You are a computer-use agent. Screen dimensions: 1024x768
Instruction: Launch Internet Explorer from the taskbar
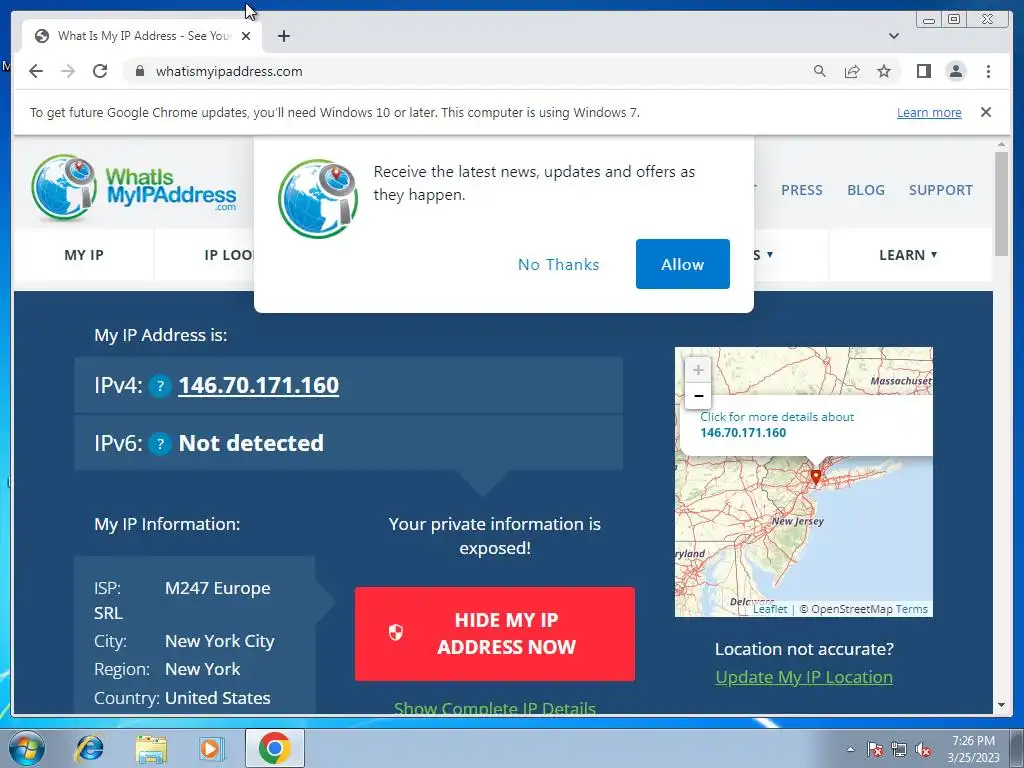89,748
